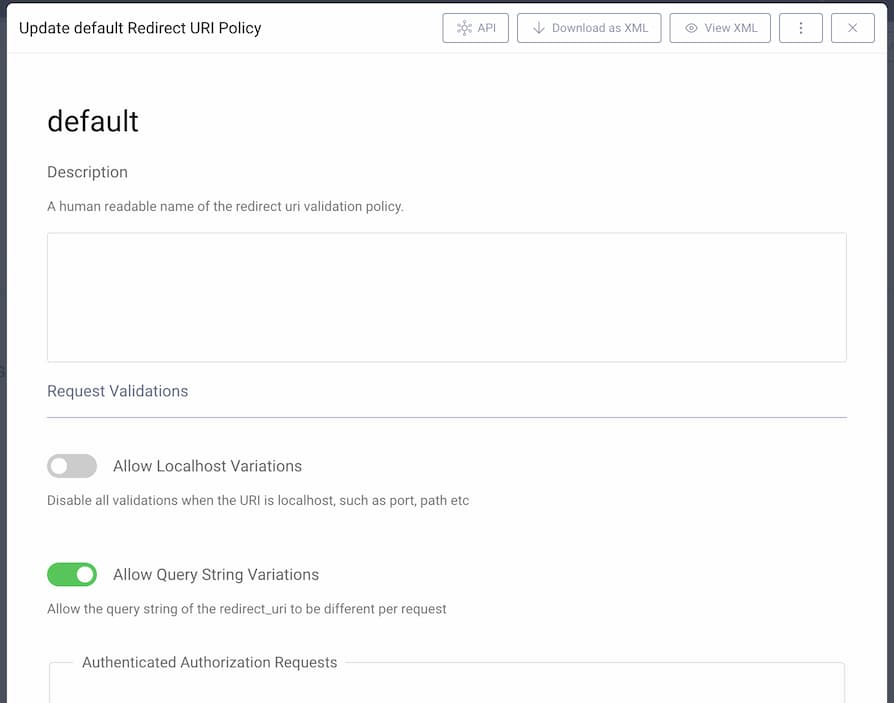The height and width of the screenshot is (703, 894).
Task: Click the eye icon for View XML
Action: point(691,28)
